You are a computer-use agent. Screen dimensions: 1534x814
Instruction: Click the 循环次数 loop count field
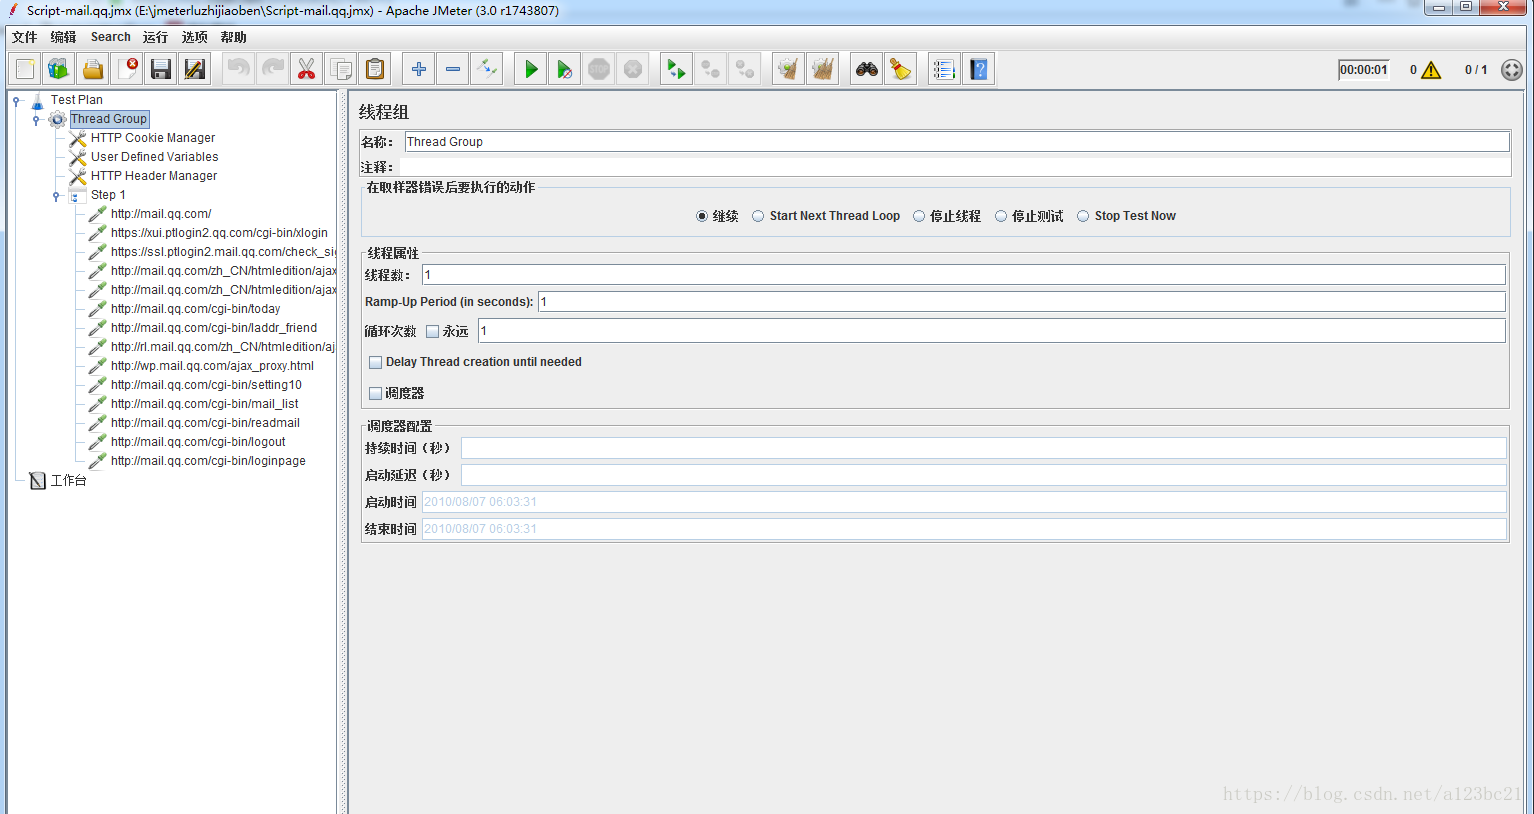click(992, 331)
